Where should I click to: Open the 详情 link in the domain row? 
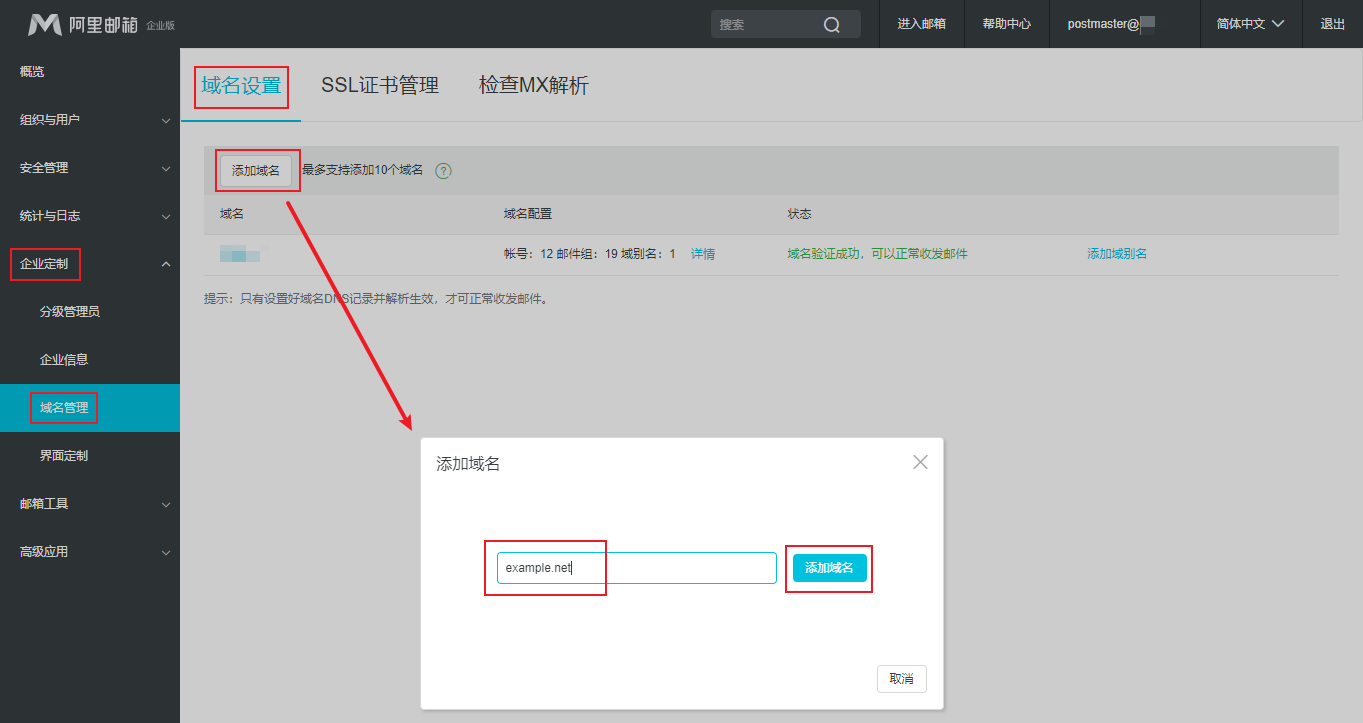703,254
